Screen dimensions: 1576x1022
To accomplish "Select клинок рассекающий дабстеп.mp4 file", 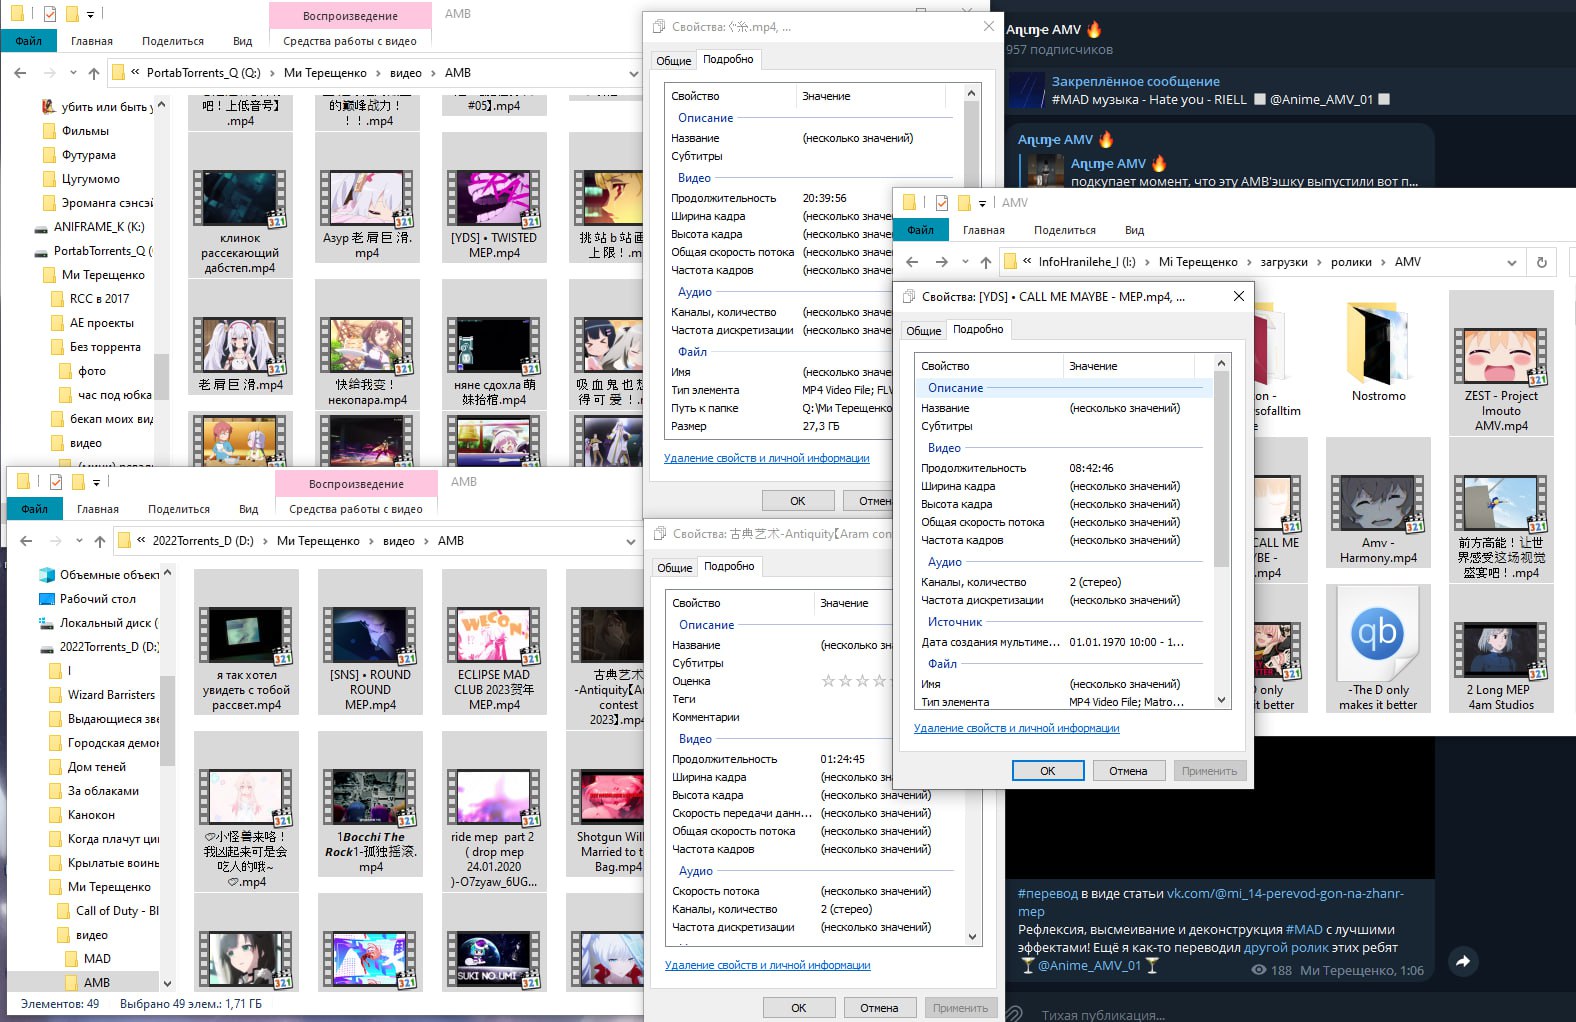I will 240,205.
